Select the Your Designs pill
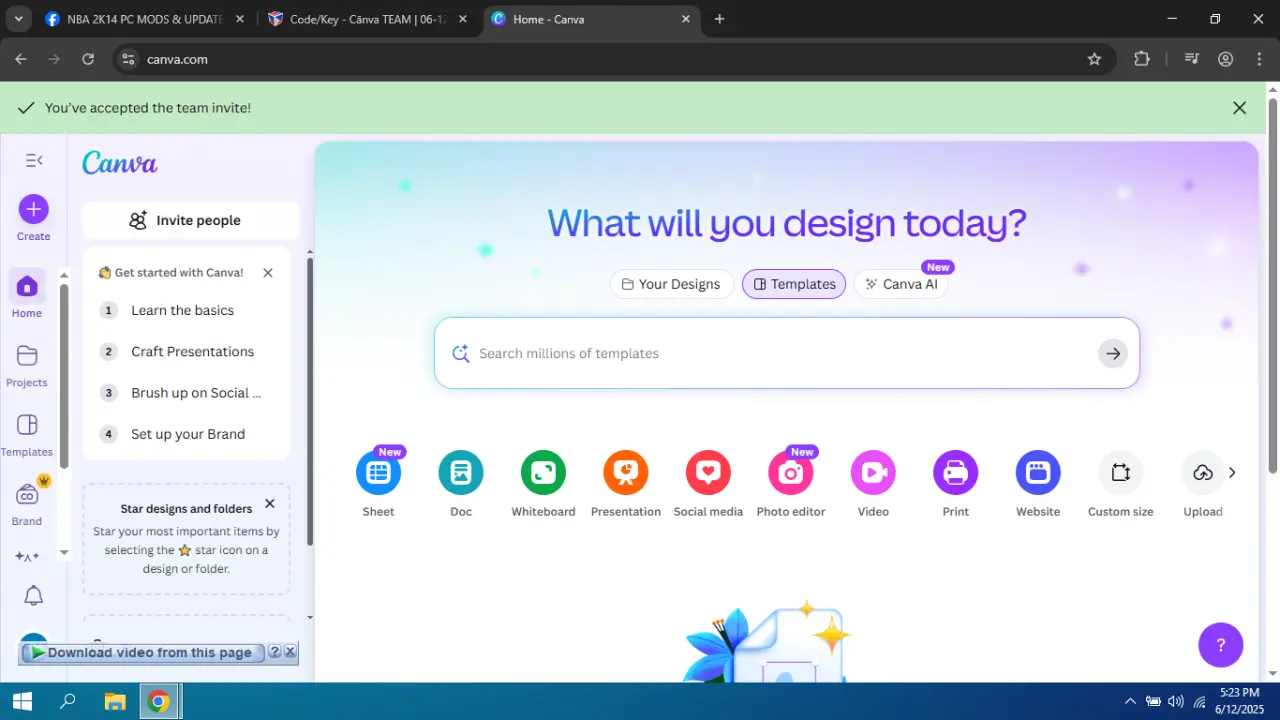 click(x=671, y=284)
